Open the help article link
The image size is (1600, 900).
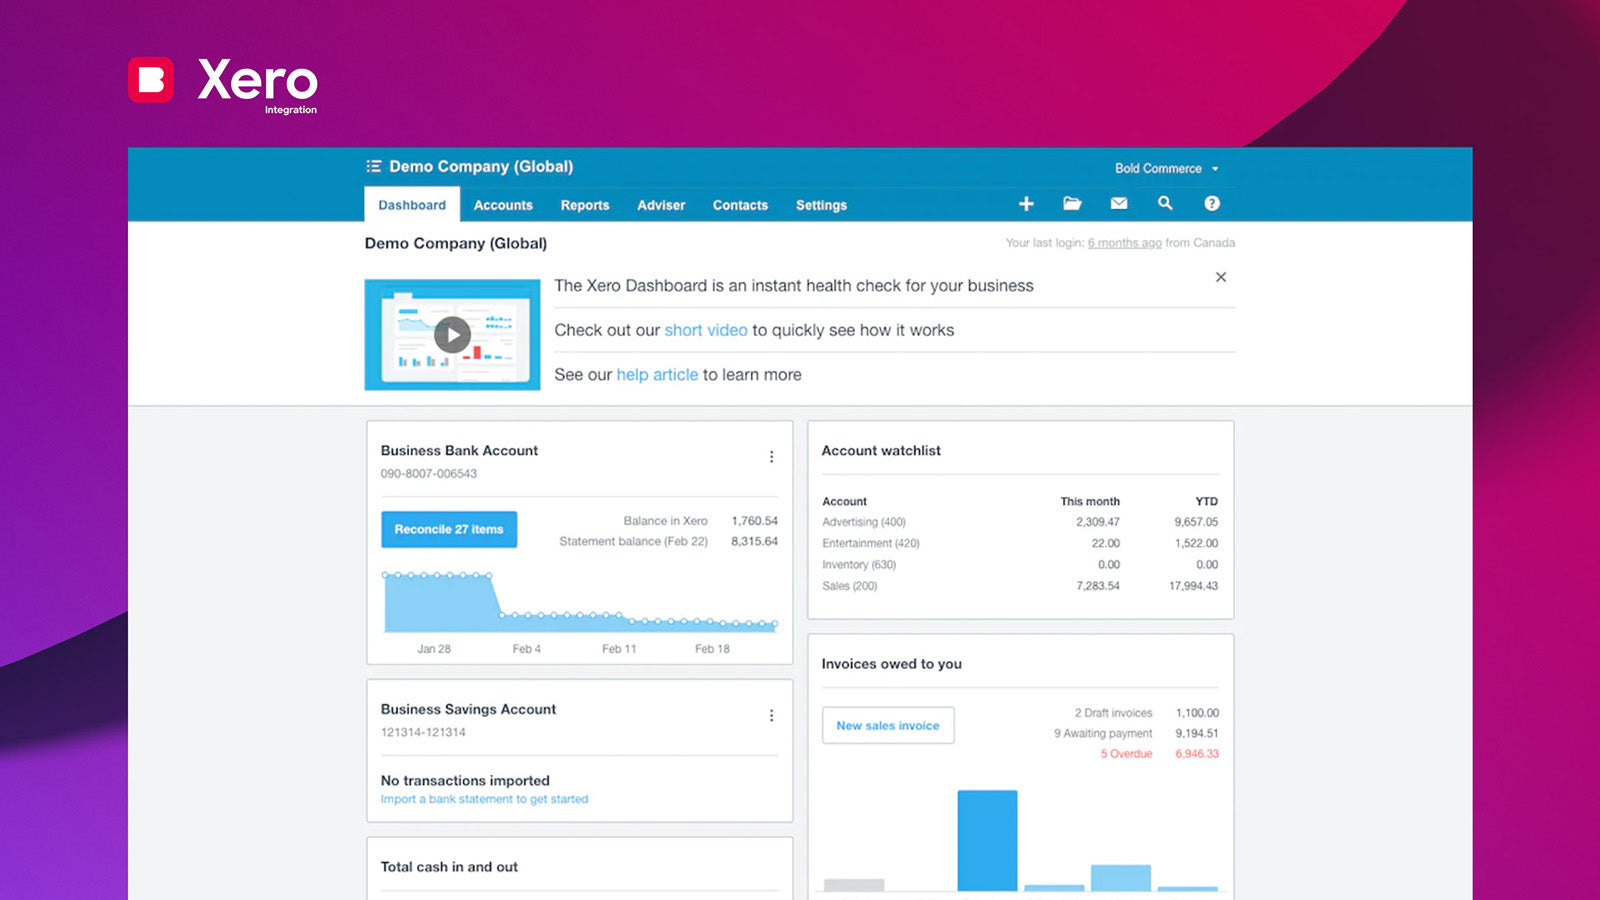[657, 374]
